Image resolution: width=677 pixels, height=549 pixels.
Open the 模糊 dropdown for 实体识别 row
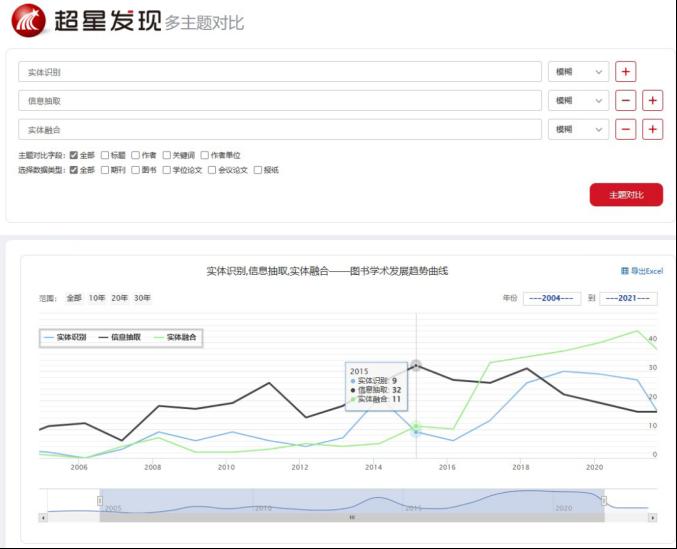(x=578, y=72)
